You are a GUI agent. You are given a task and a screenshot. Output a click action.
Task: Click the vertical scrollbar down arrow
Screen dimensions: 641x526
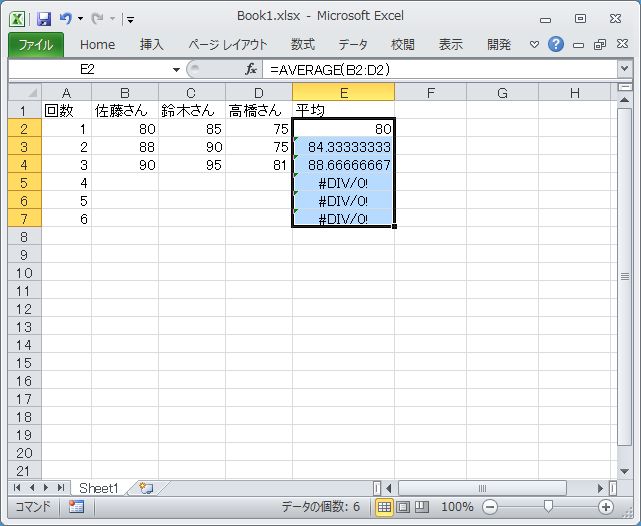(x=624, y=471)
